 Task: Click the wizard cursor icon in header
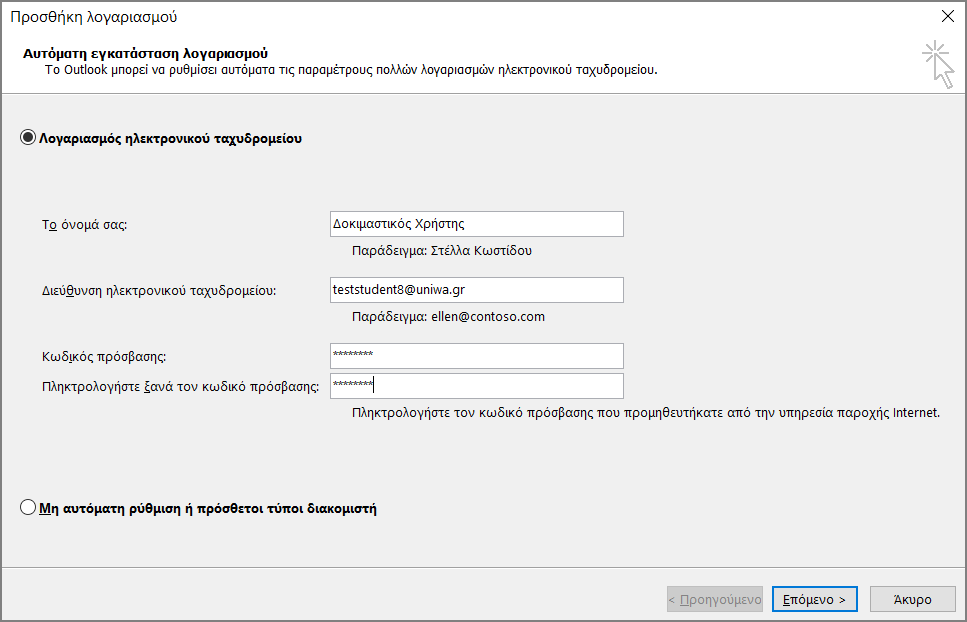938,64
